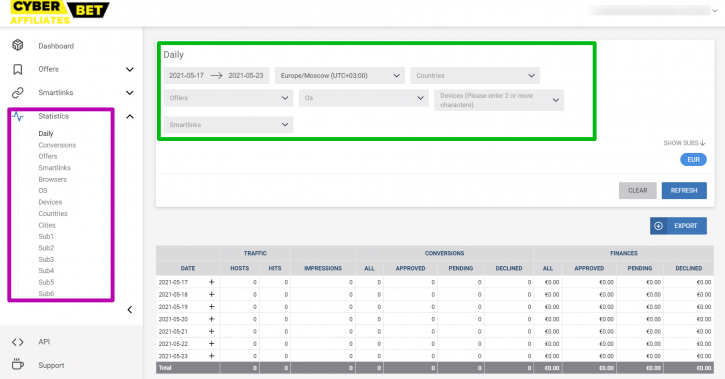
Task: Click the Daily page heading
Action: pos(173,55)
